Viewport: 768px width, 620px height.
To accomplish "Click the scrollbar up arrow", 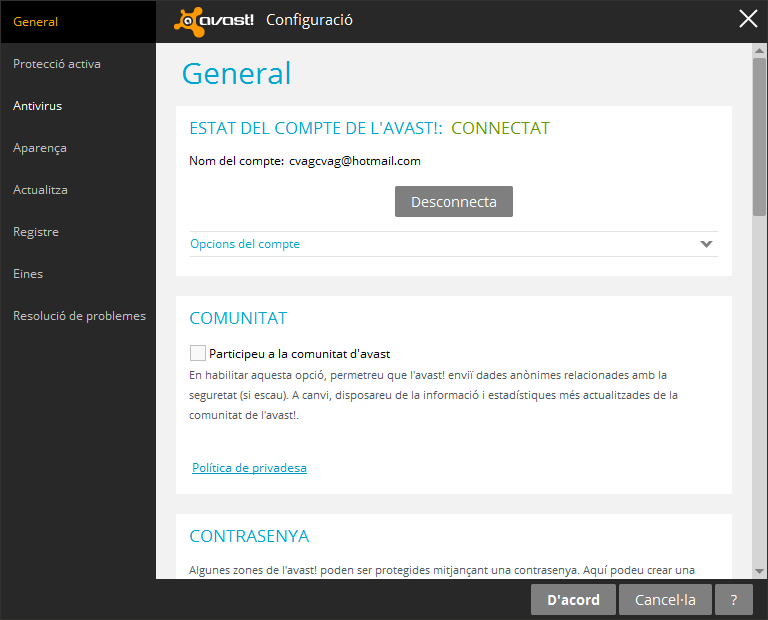I will pos(759,50).
